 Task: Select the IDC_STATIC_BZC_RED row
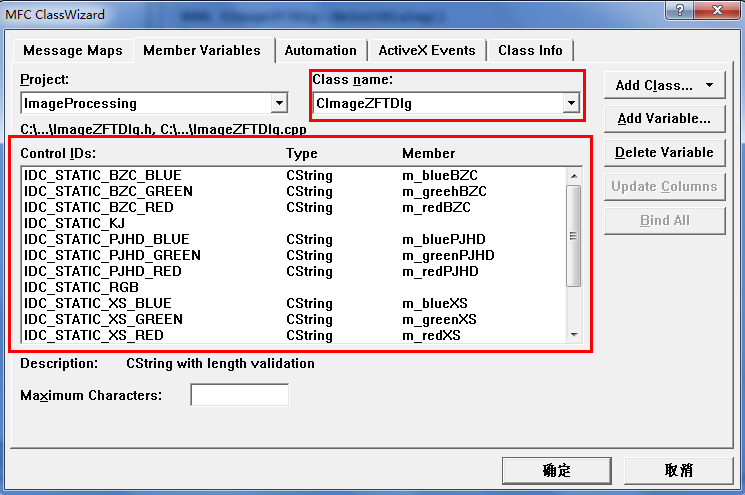click(295, 208)
